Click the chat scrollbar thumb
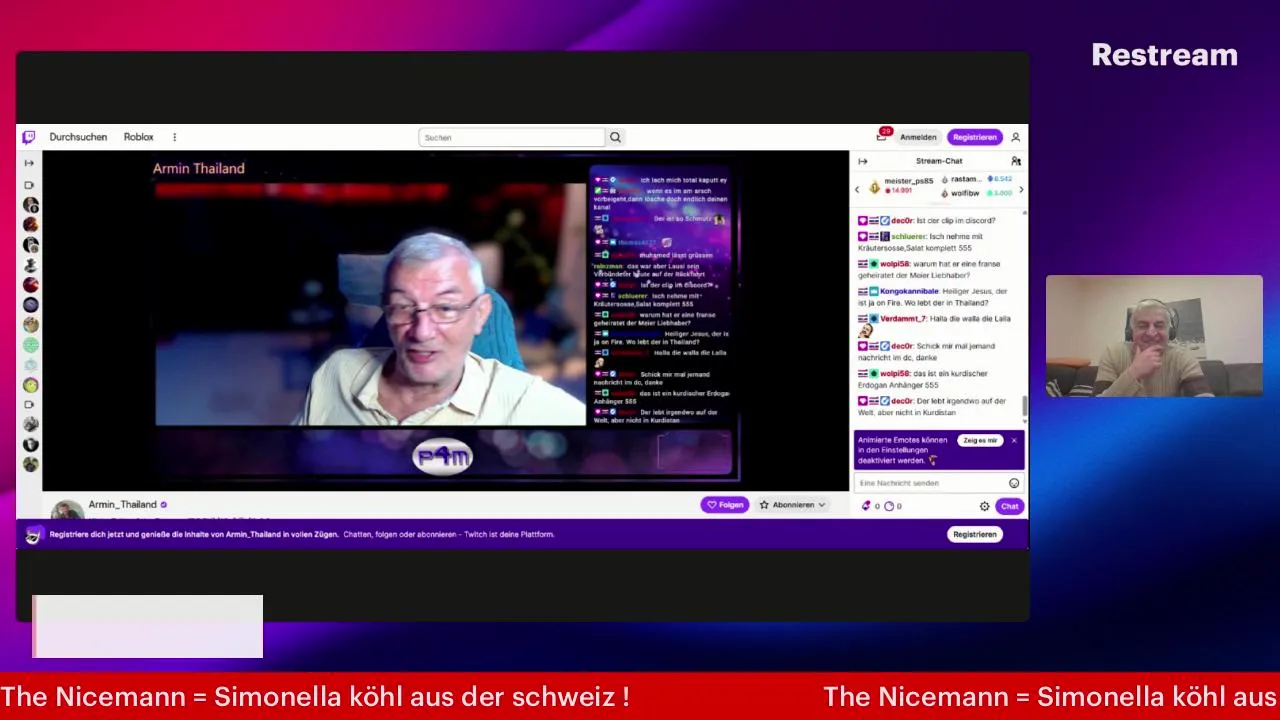Viewport: 1280px width, 720px height. click(x=1025, y=406)
